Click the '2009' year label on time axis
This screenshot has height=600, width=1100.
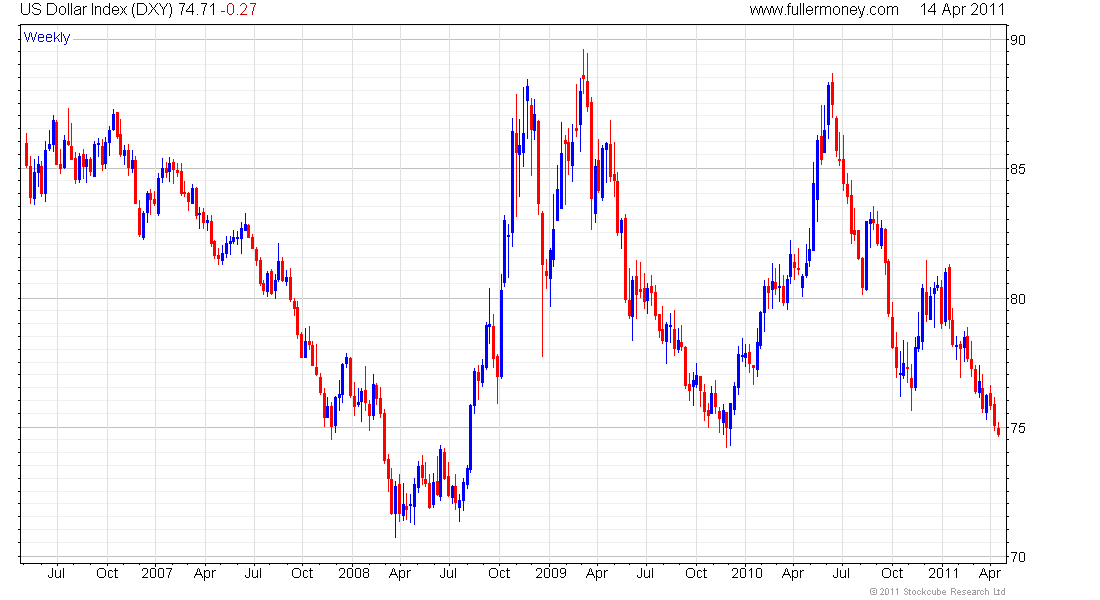click(551, 573)
